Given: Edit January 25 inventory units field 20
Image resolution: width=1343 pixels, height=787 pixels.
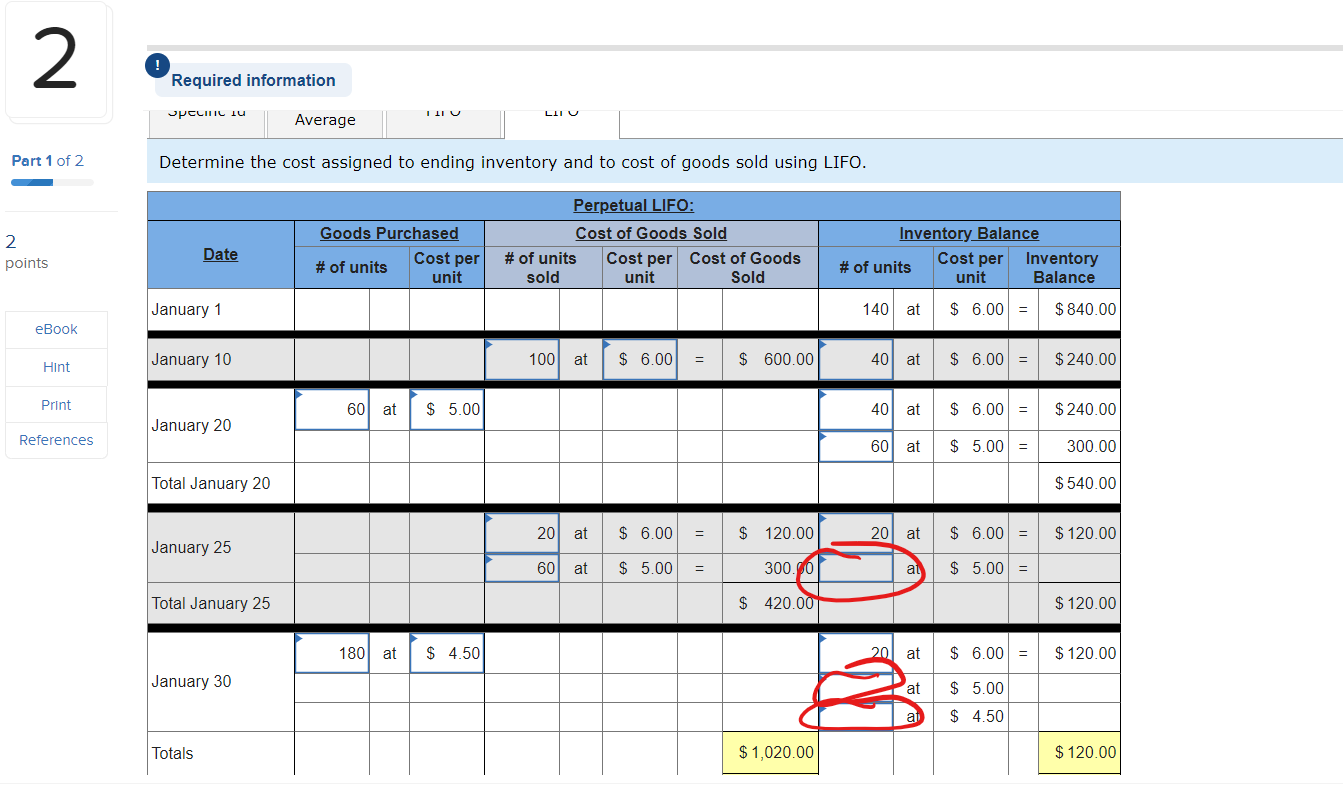Looking at the screenshot, I should (856, 533).
